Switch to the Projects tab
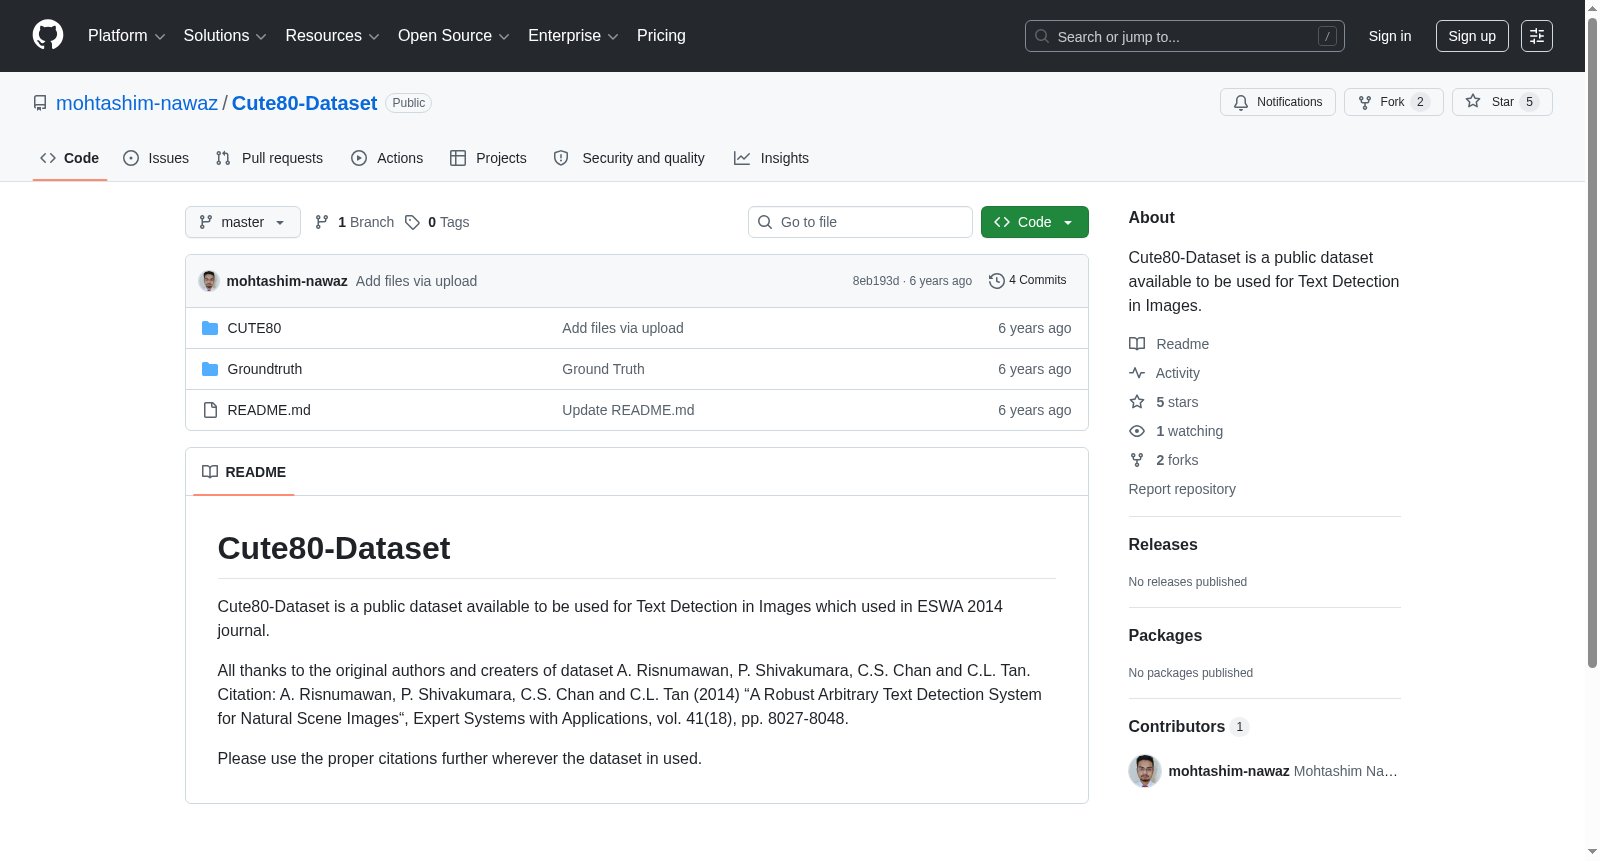Viewport: 1600px width, 861px height. pos(488,158)
